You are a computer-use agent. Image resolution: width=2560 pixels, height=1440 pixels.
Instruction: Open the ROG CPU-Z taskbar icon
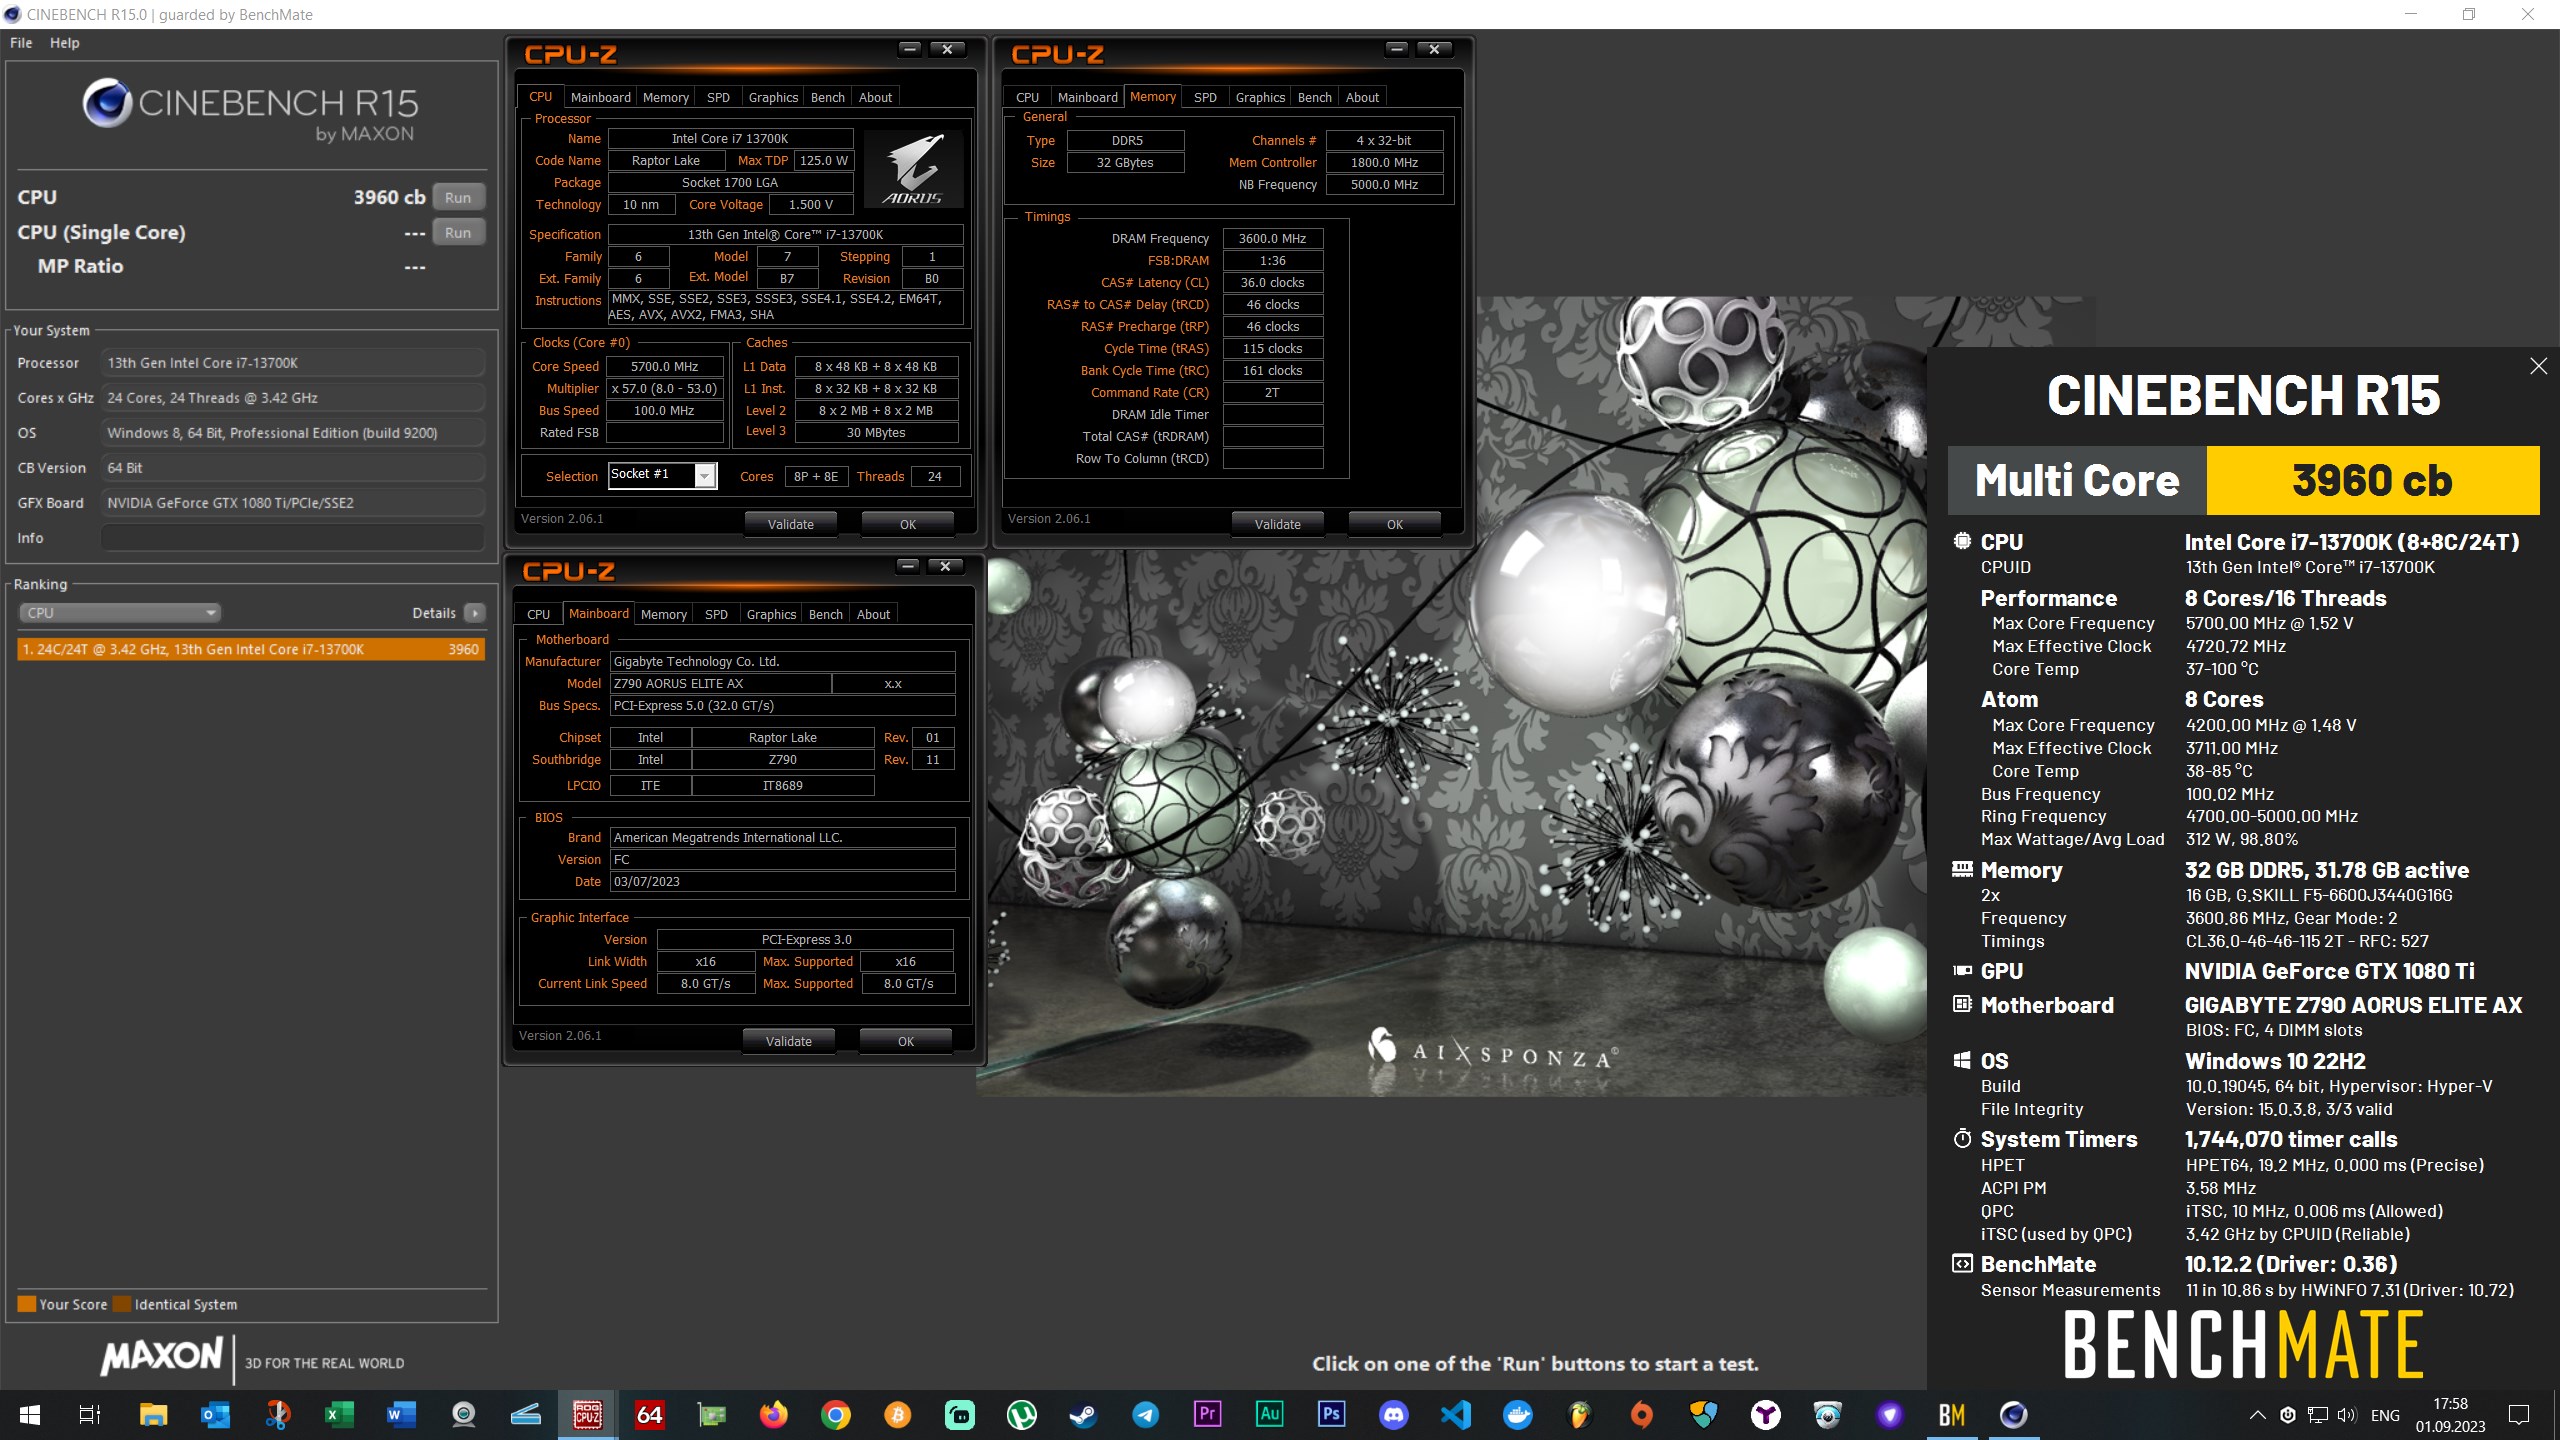(x=588, y=1414)
